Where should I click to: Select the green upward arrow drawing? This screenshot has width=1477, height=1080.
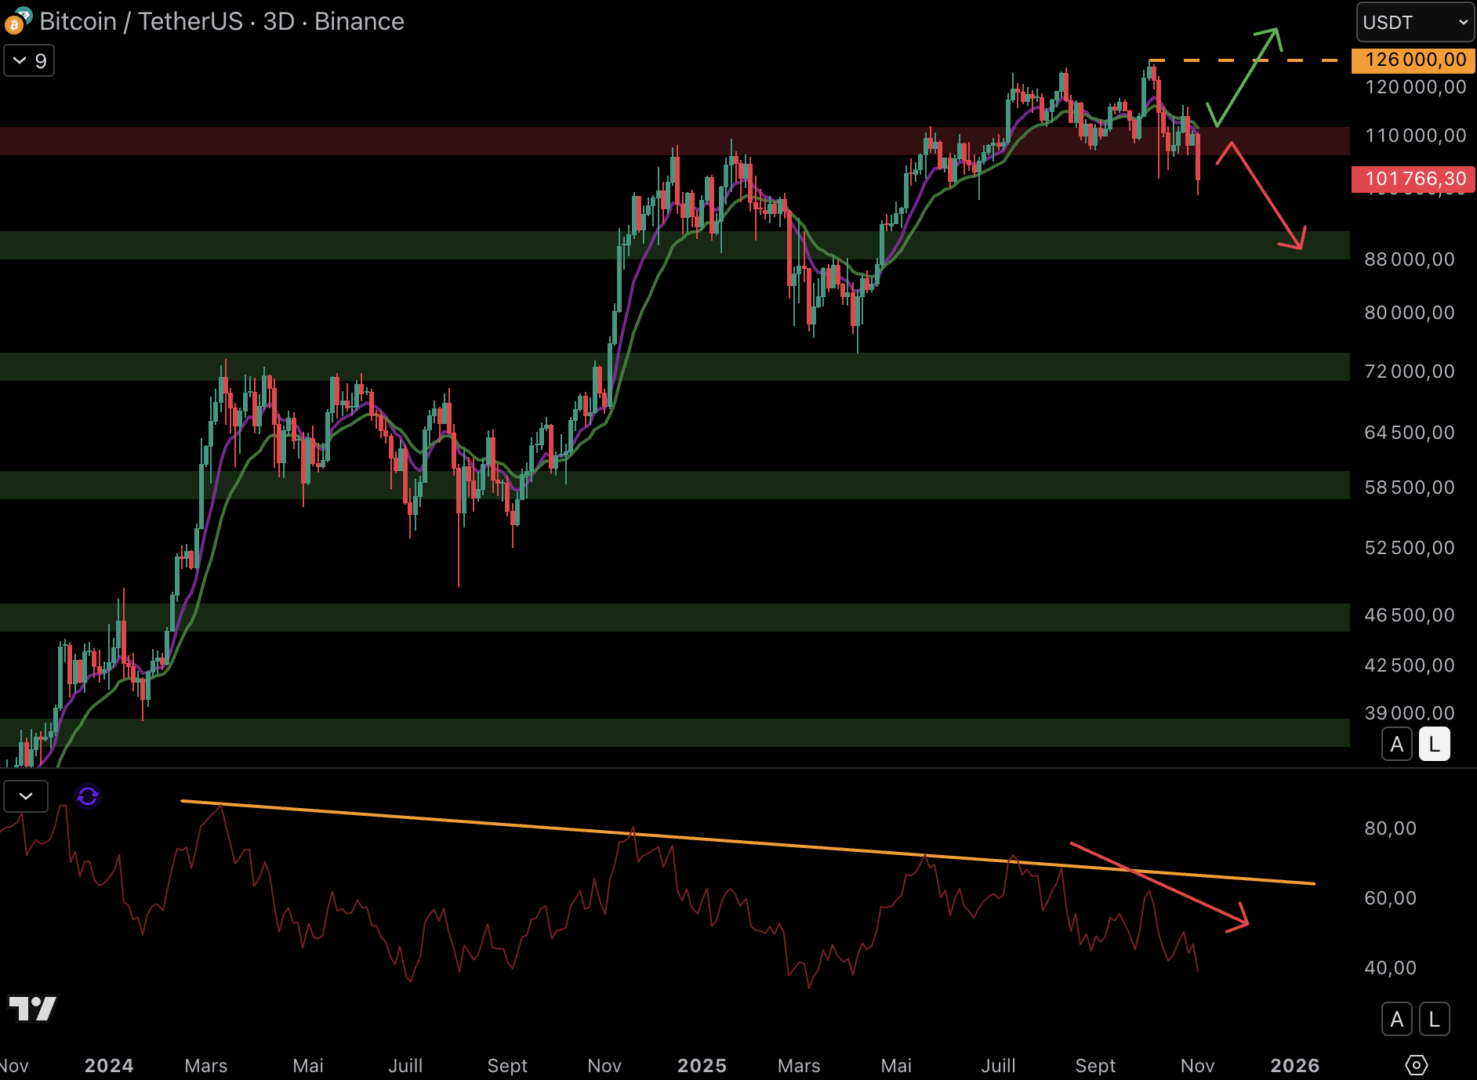(x=1245, y=75)
